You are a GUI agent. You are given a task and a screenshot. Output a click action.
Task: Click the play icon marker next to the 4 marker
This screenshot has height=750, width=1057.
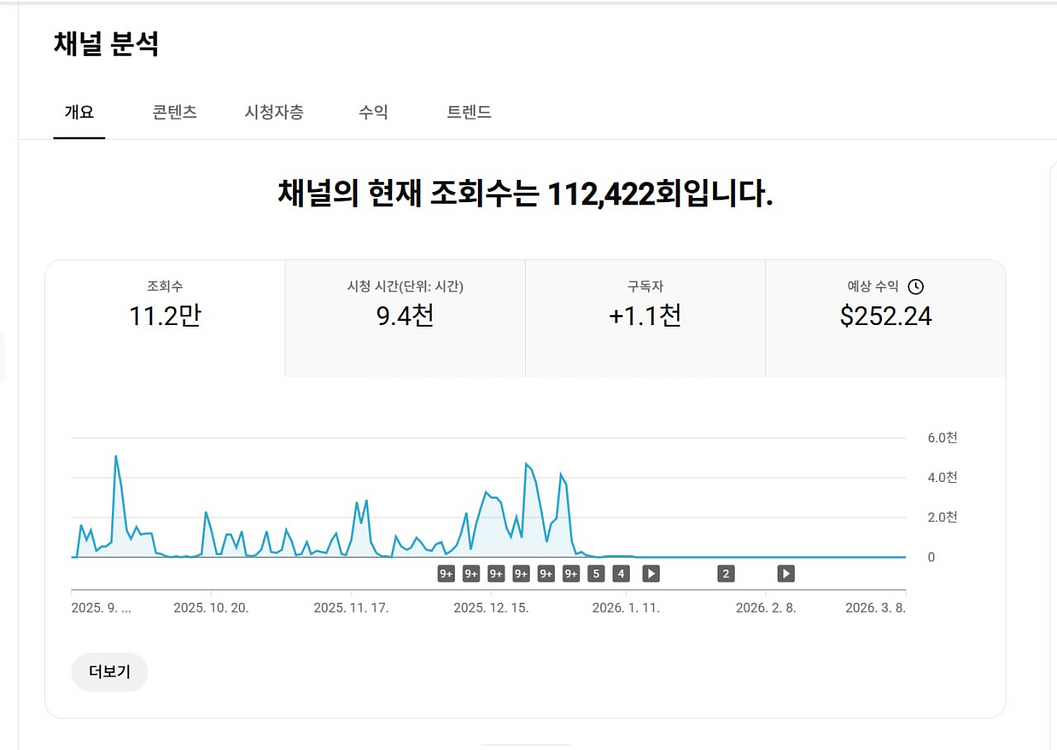click(651, 574)
